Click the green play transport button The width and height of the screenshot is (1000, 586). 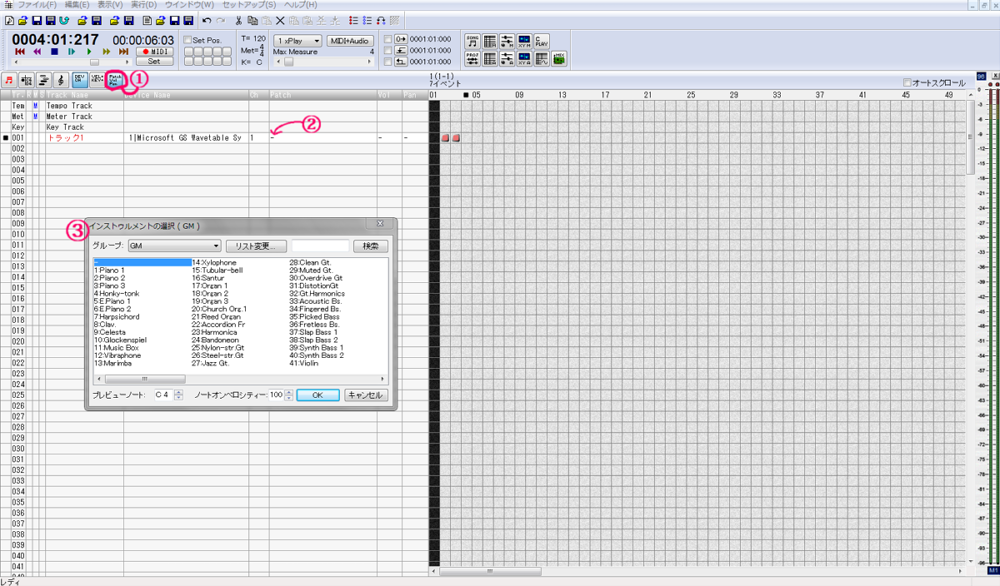[89, 51]
